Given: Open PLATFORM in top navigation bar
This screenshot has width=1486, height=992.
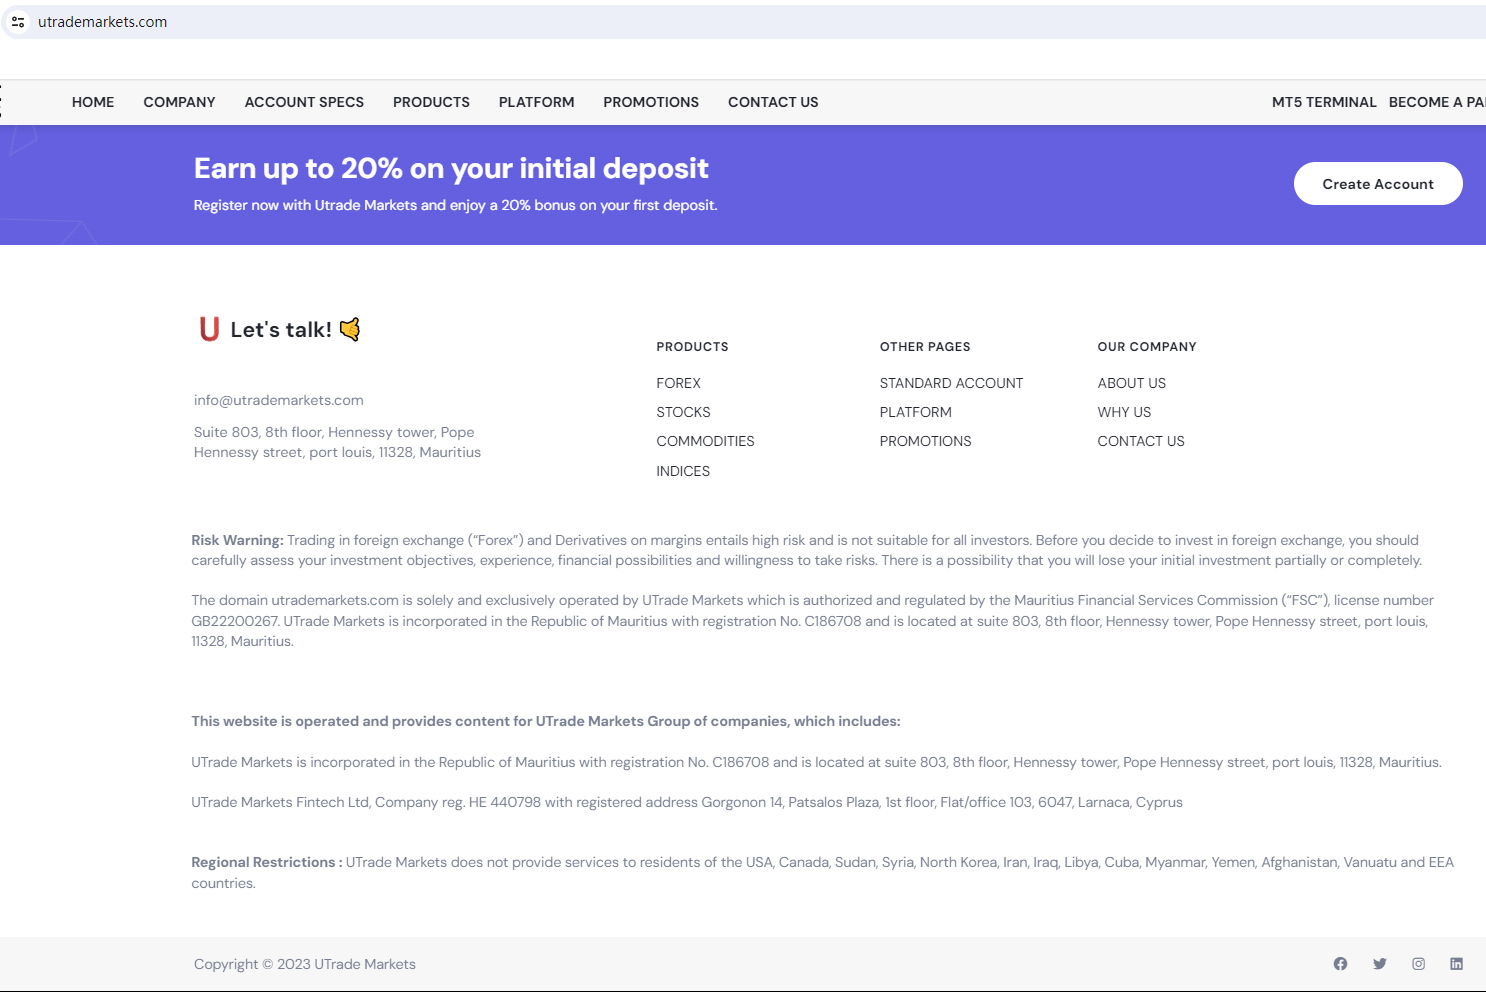Looking at the screenshot, I should pos(537,102).
